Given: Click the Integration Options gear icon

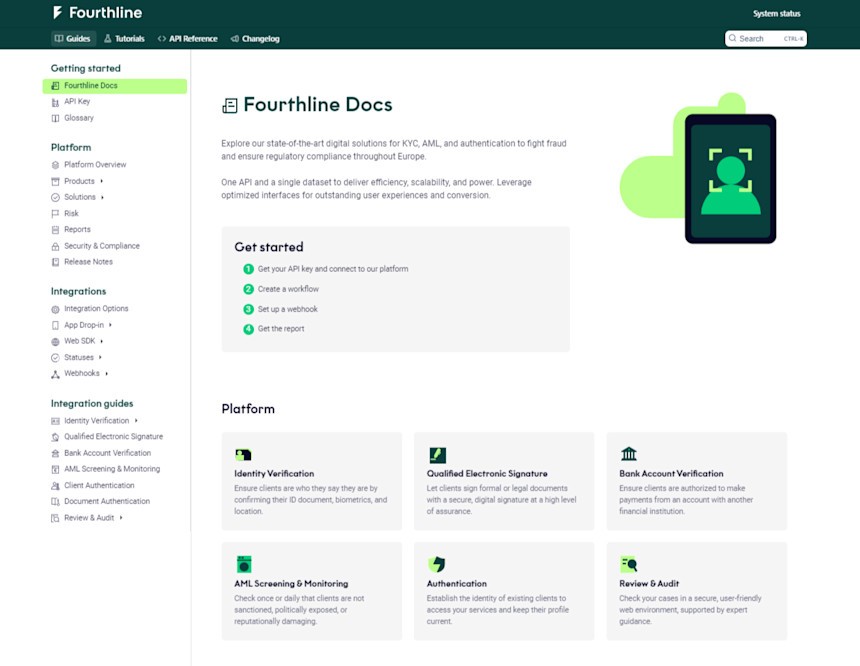Looking at the screenshot, I should [55, 309].
